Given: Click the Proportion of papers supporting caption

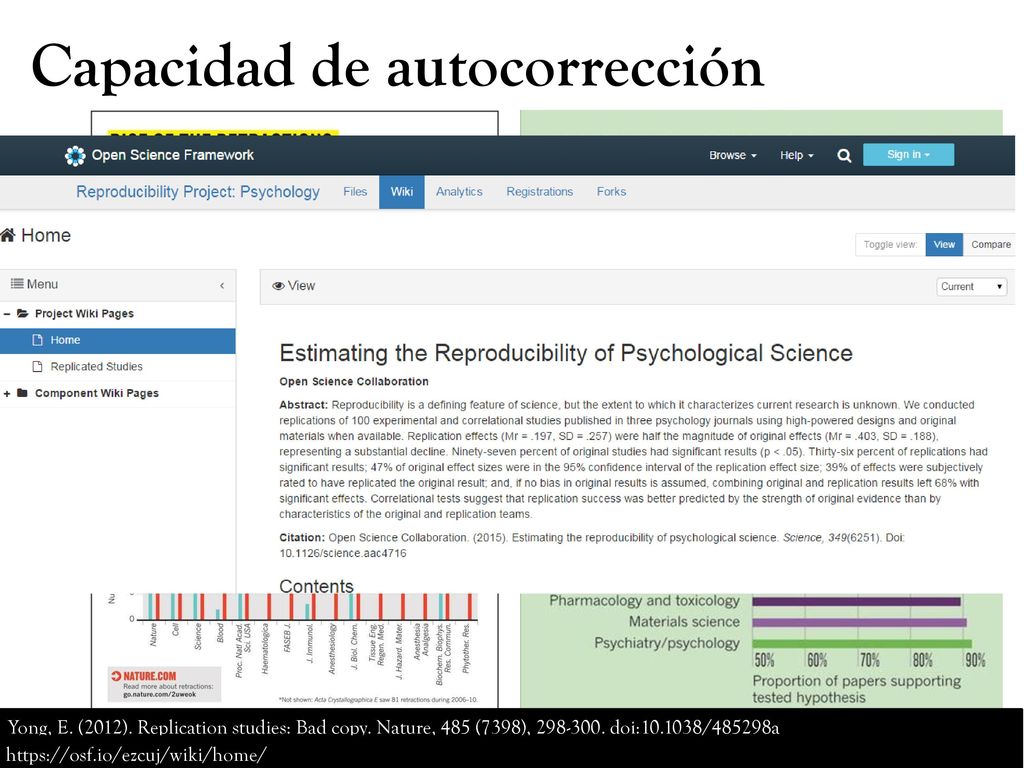Looking at the screenshot, I should point(856,689).
